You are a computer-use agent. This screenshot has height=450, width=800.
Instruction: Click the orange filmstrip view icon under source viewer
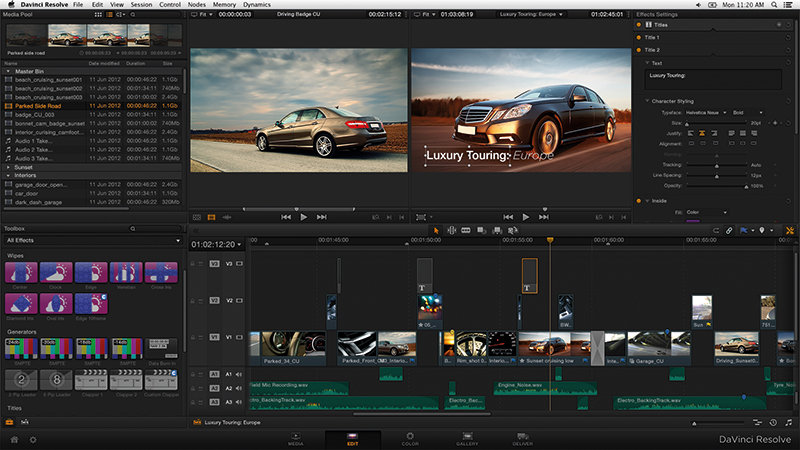click(211, 217)
